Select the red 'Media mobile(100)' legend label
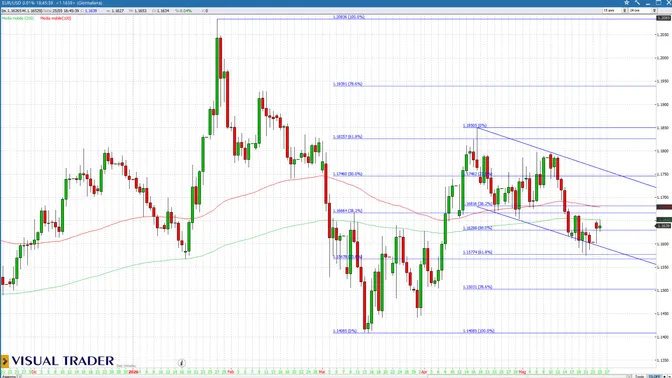The width and height of the screenshot is (672, 378). coord(56,18)
